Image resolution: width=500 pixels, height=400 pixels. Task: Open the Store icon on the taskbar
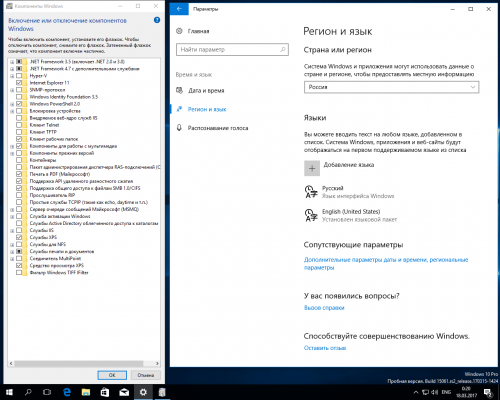(x=105, y=392)
